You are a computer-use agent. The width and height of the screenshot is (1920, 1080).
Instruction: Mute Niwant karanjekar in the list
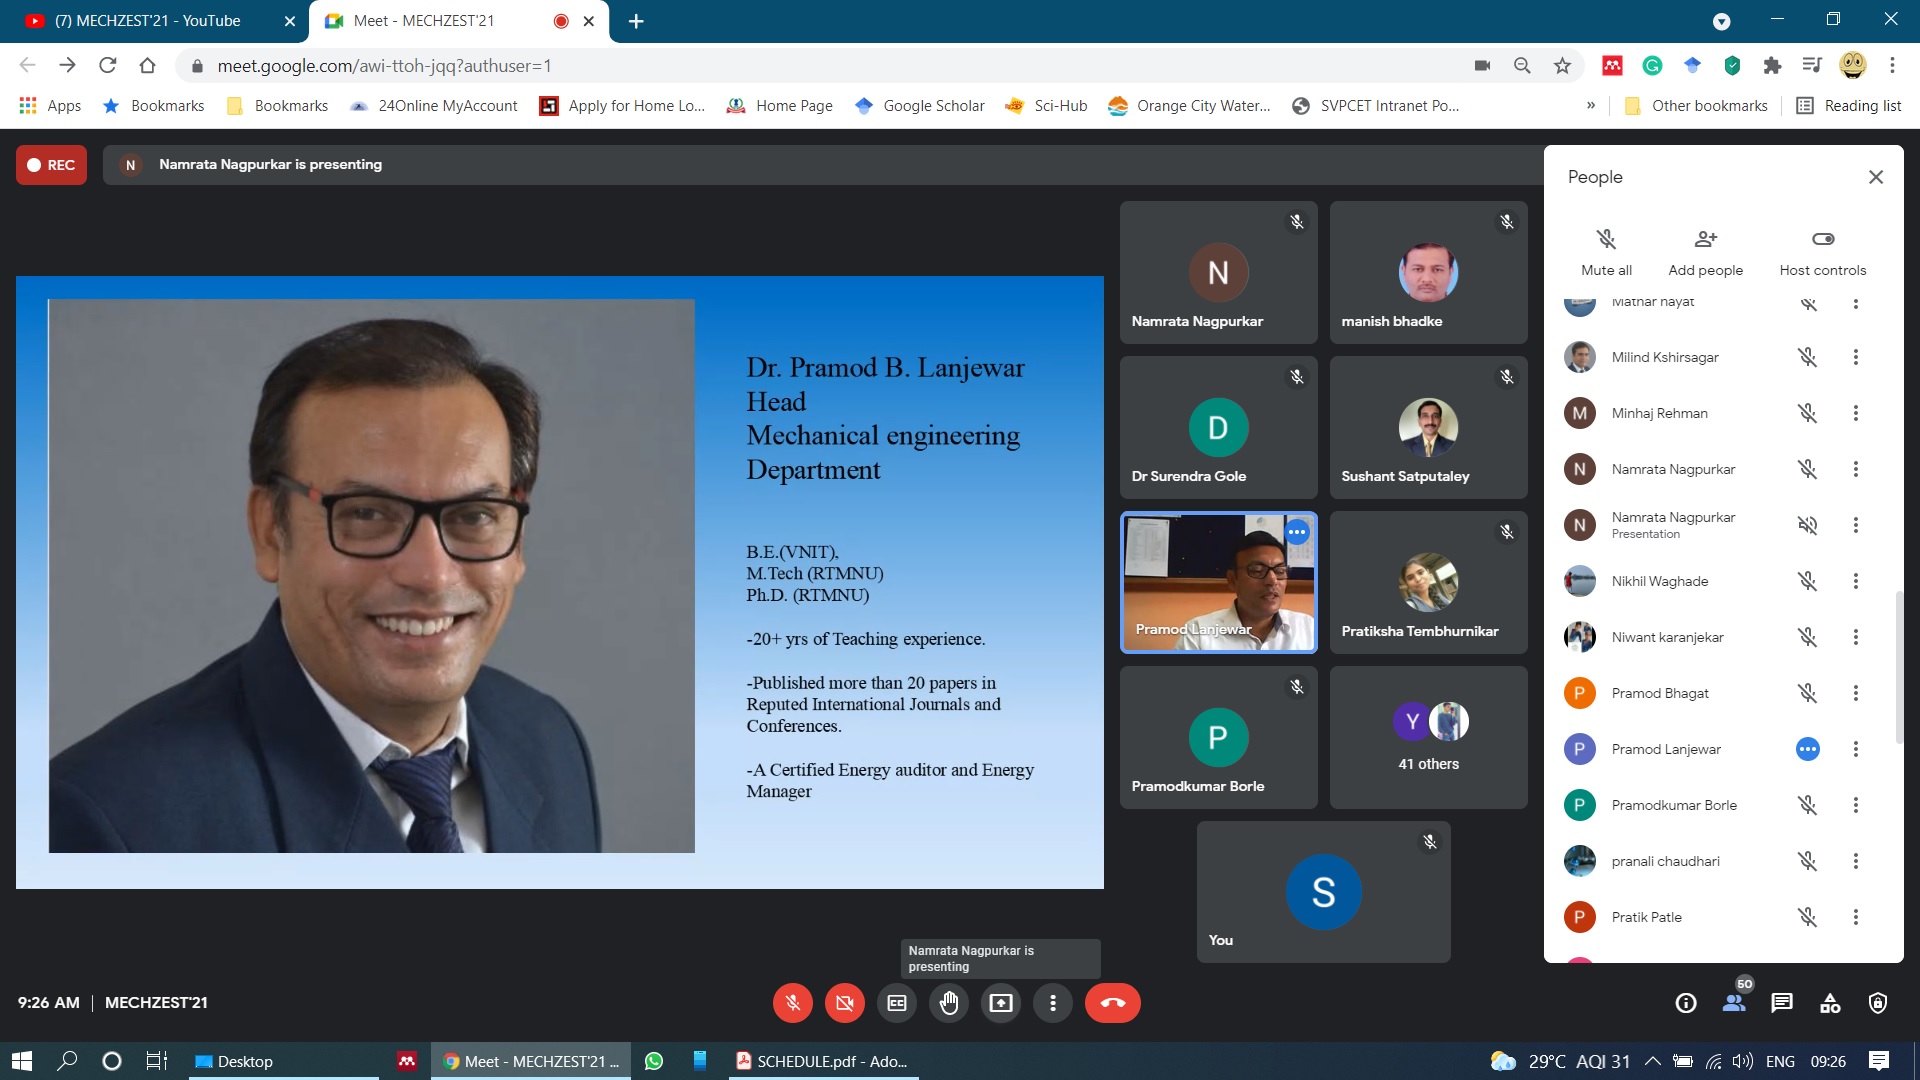1807,637
